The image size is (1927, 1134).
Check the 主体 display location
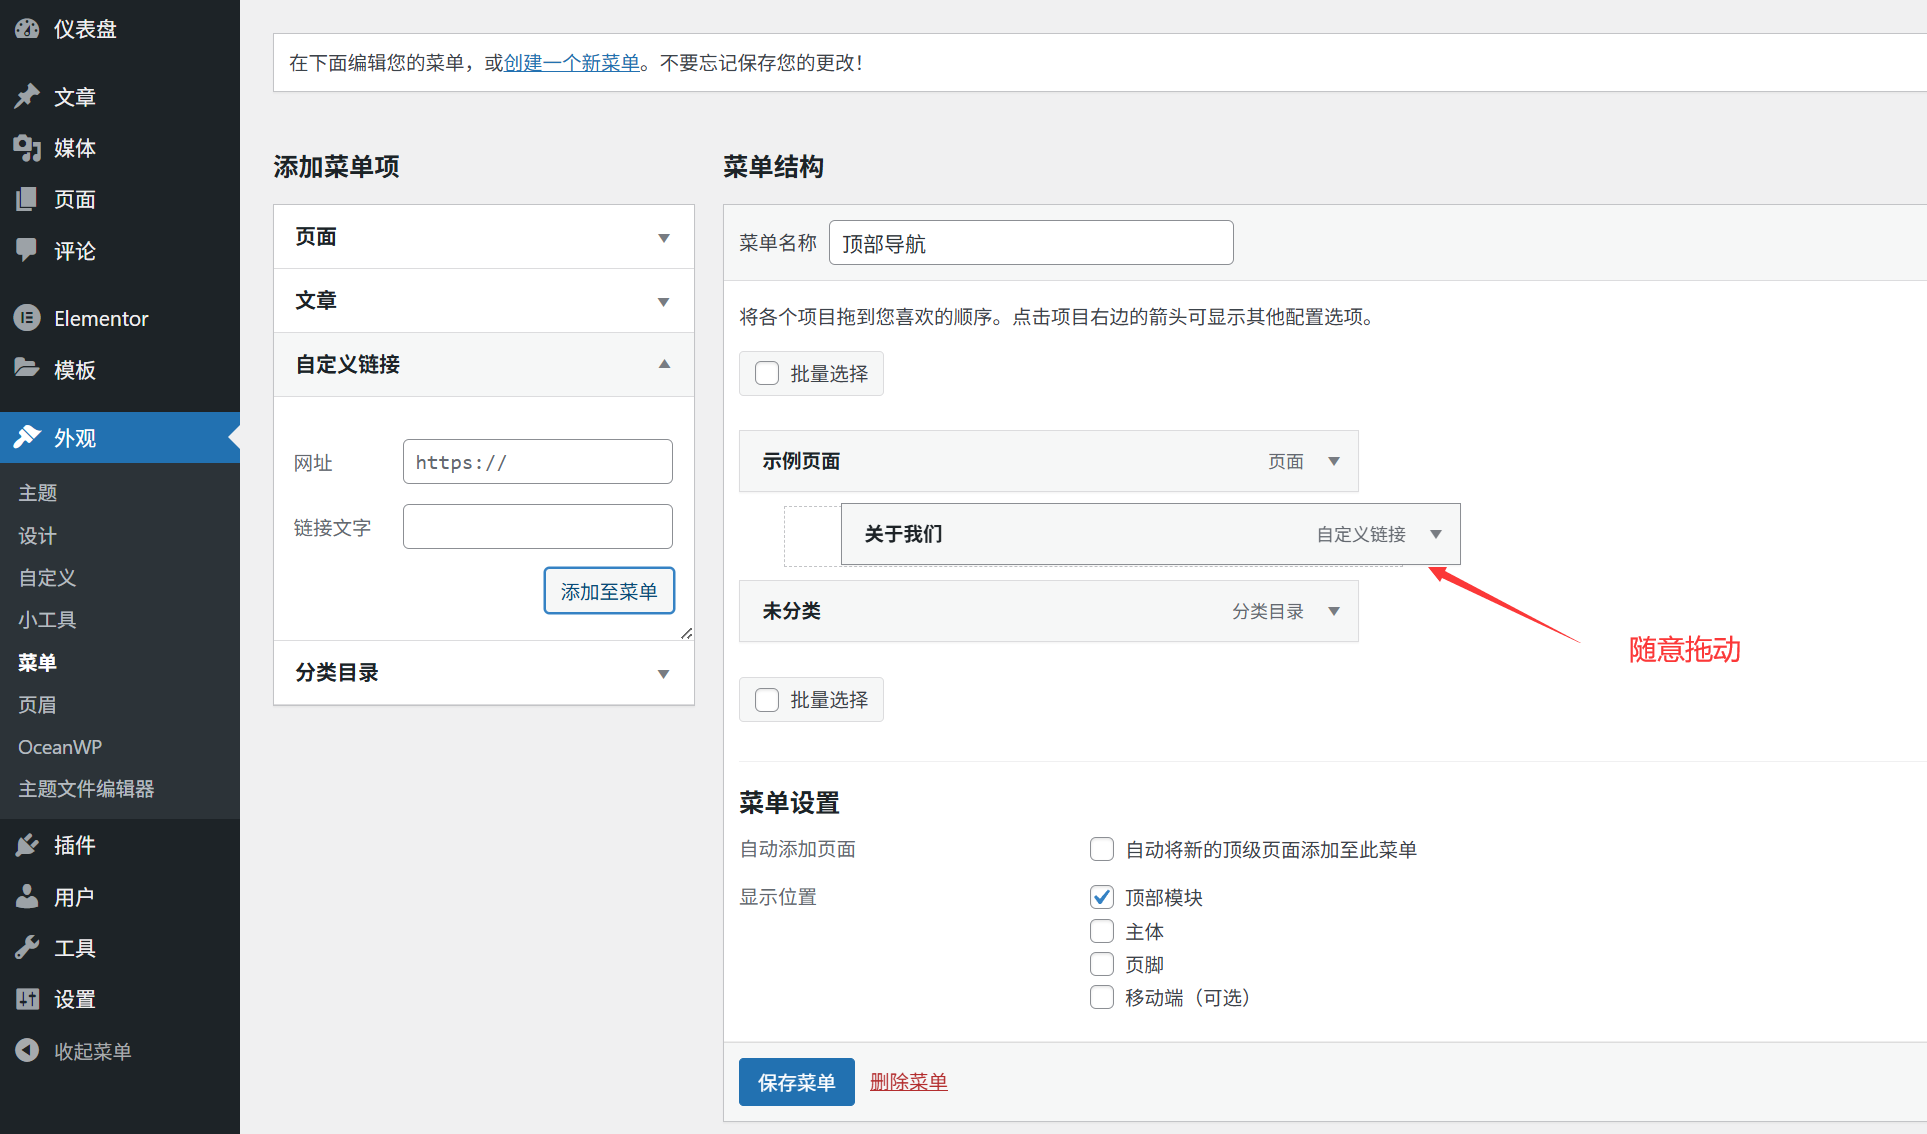[x=1101, y=931]
